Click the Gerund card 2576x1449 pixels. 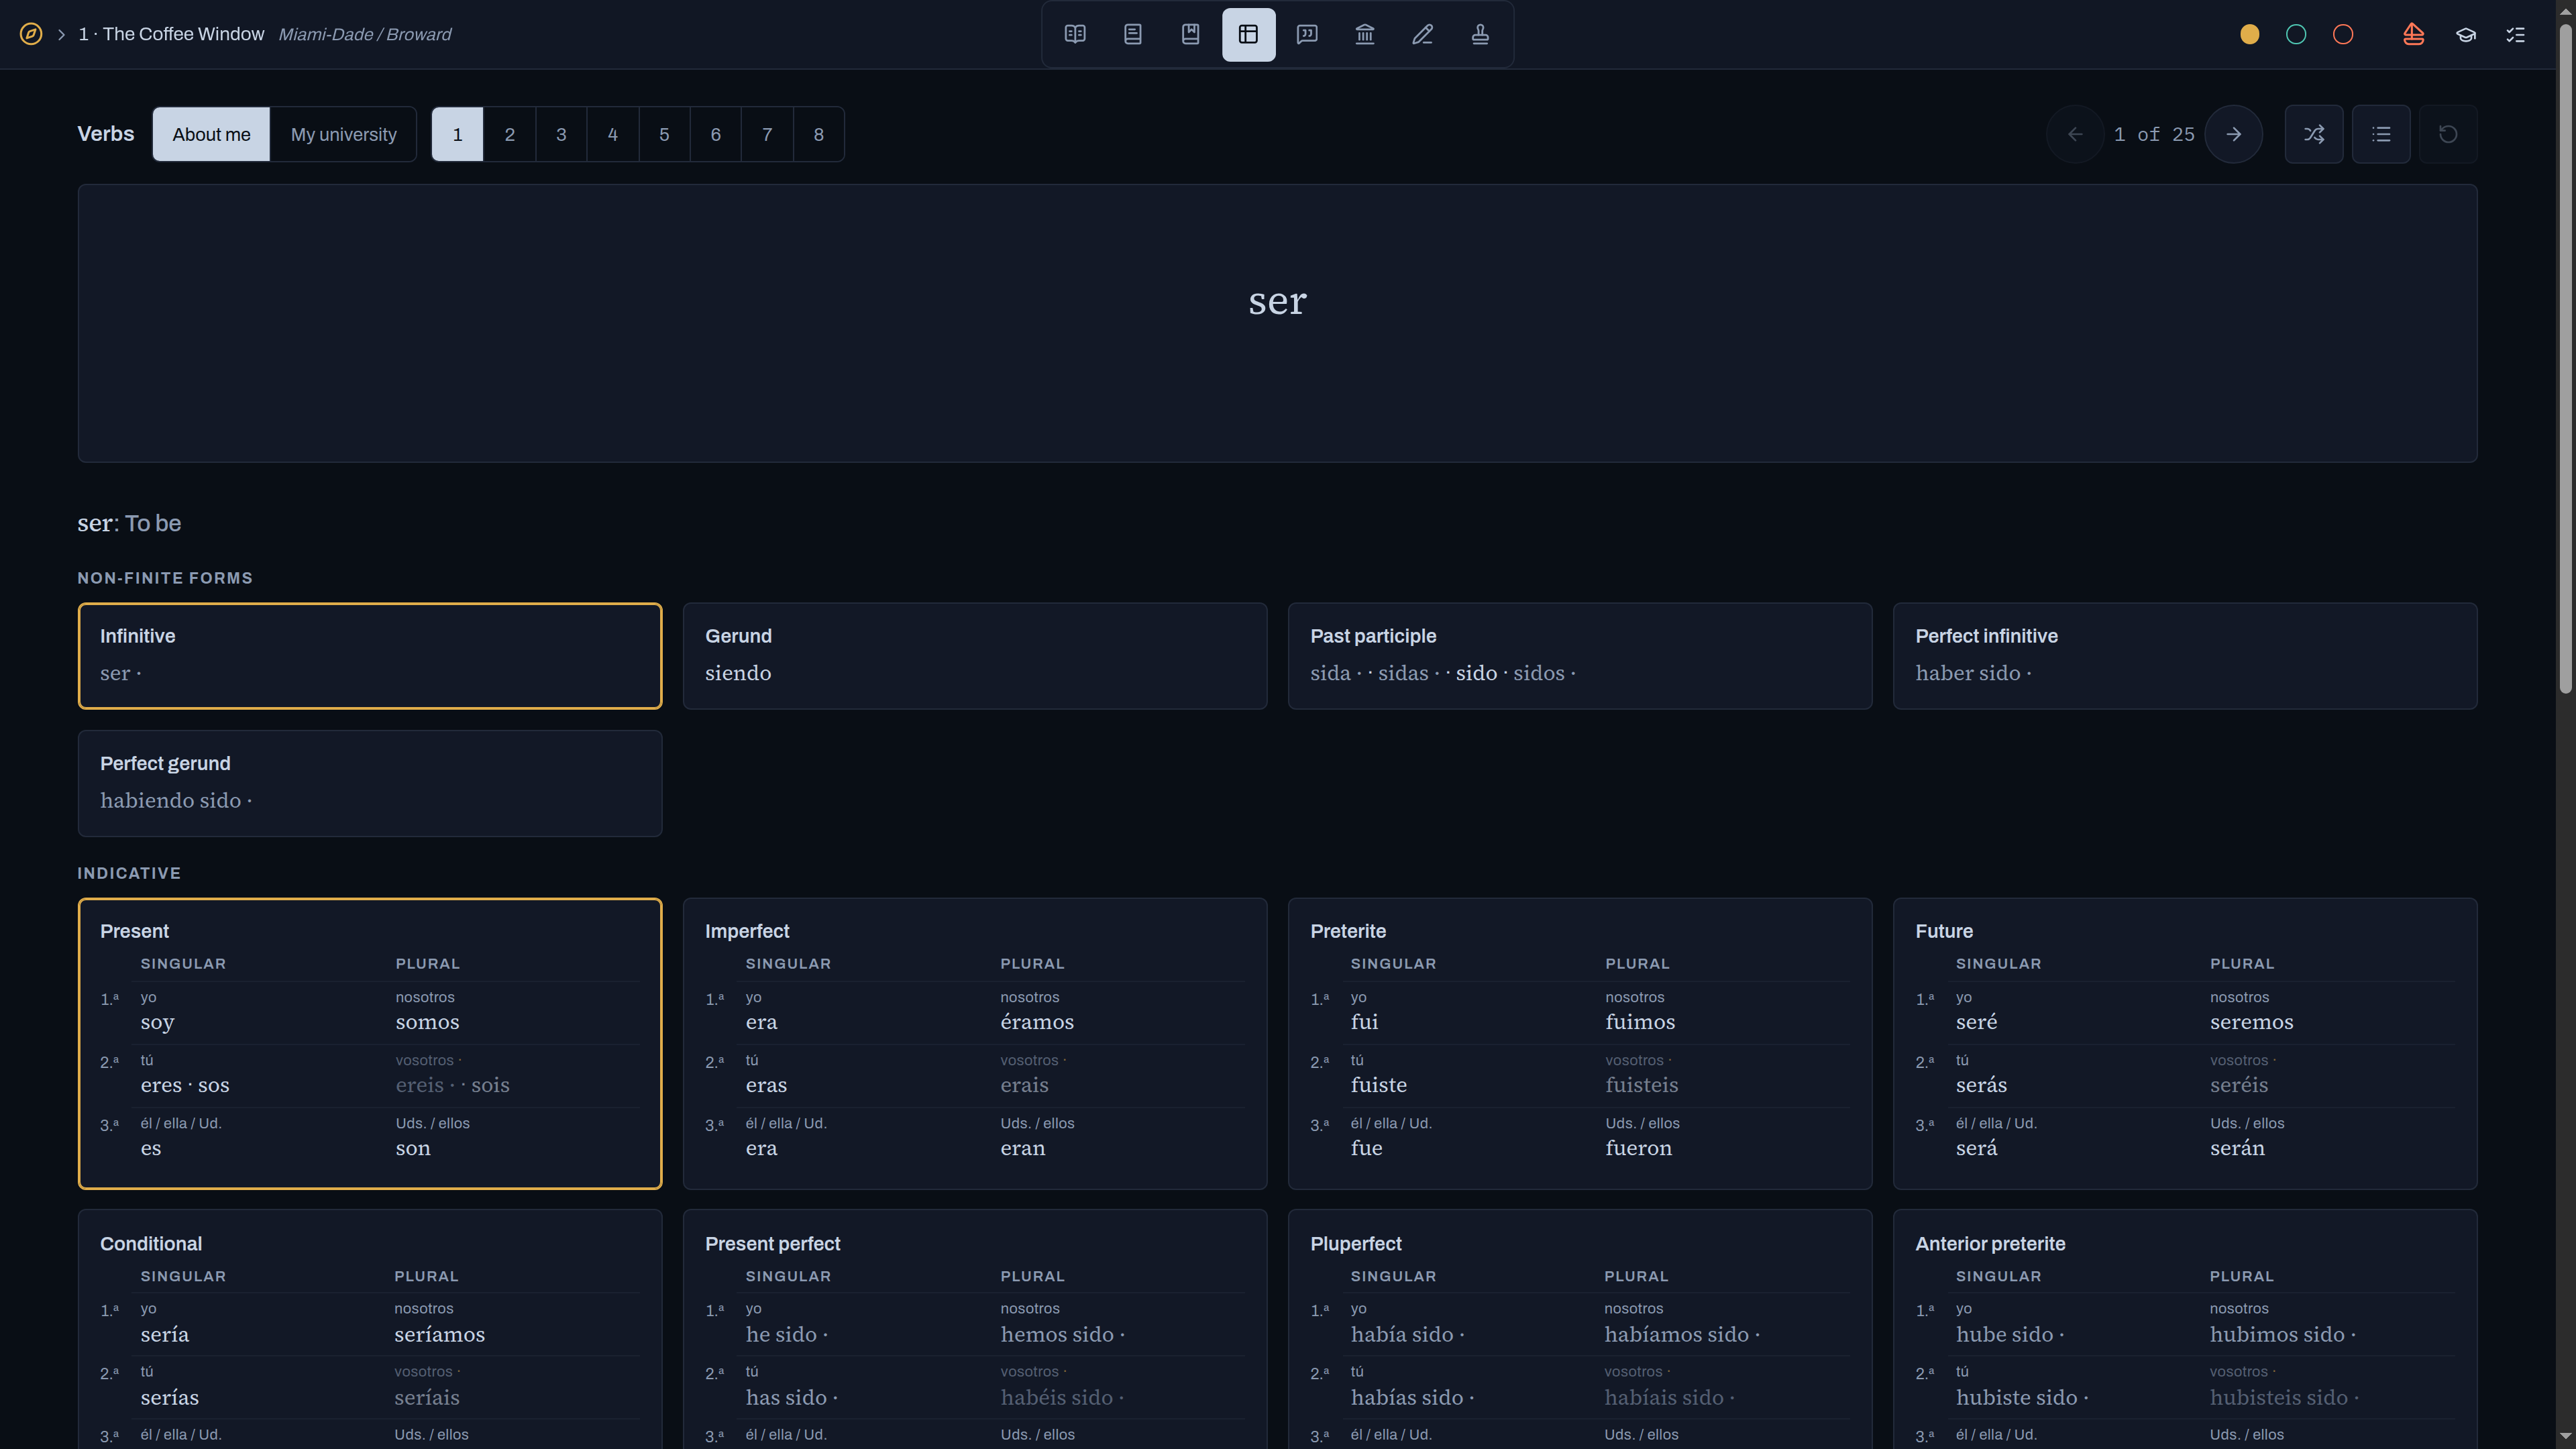975,656
